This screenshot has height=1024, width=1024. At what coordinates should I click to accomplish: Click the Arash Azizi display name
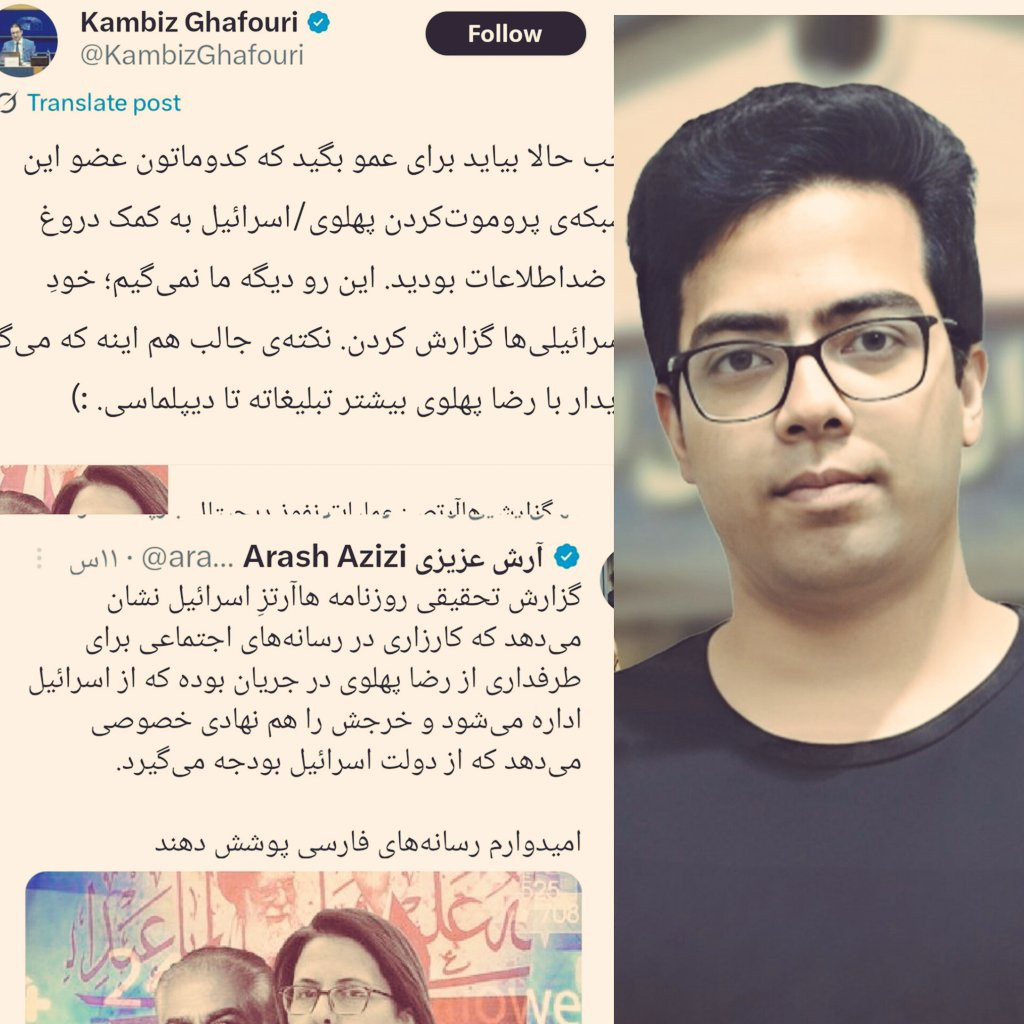[x=392, y=557]
